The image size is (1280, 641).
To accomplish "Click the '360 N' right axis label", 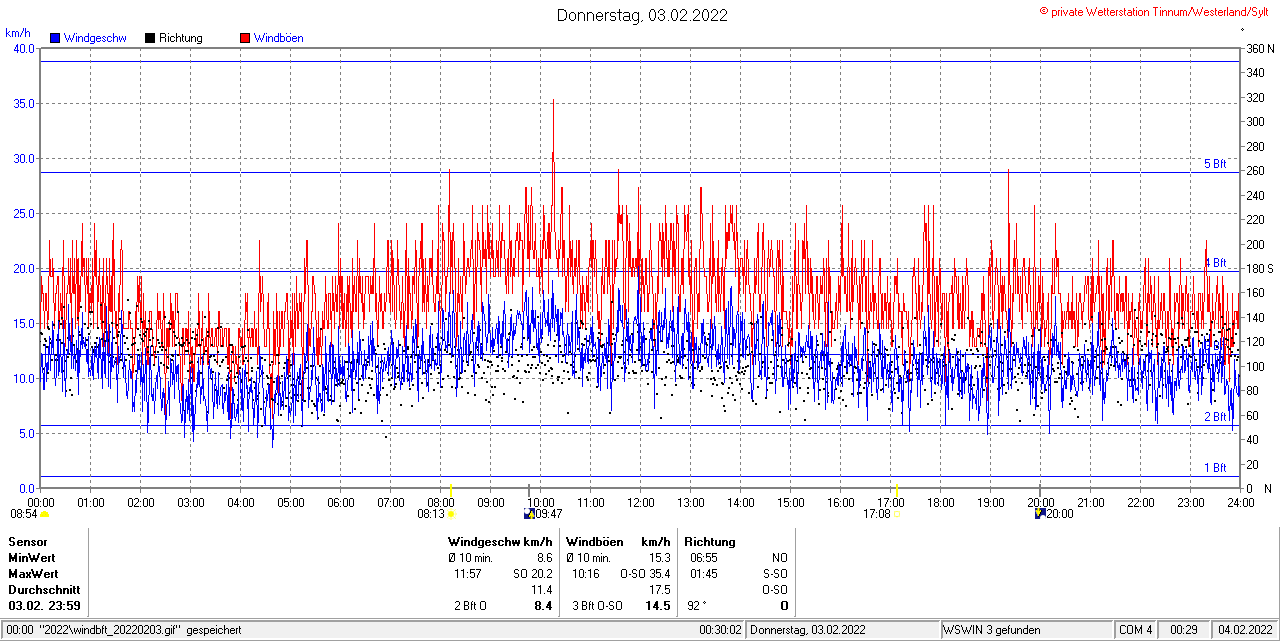I will 1261,49.
